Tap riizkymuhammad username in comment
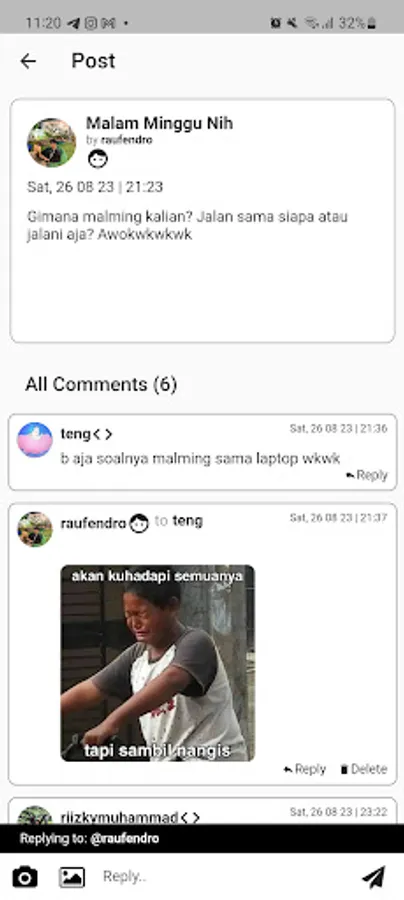This screenshot has width=404, height=900. (119, 818)
